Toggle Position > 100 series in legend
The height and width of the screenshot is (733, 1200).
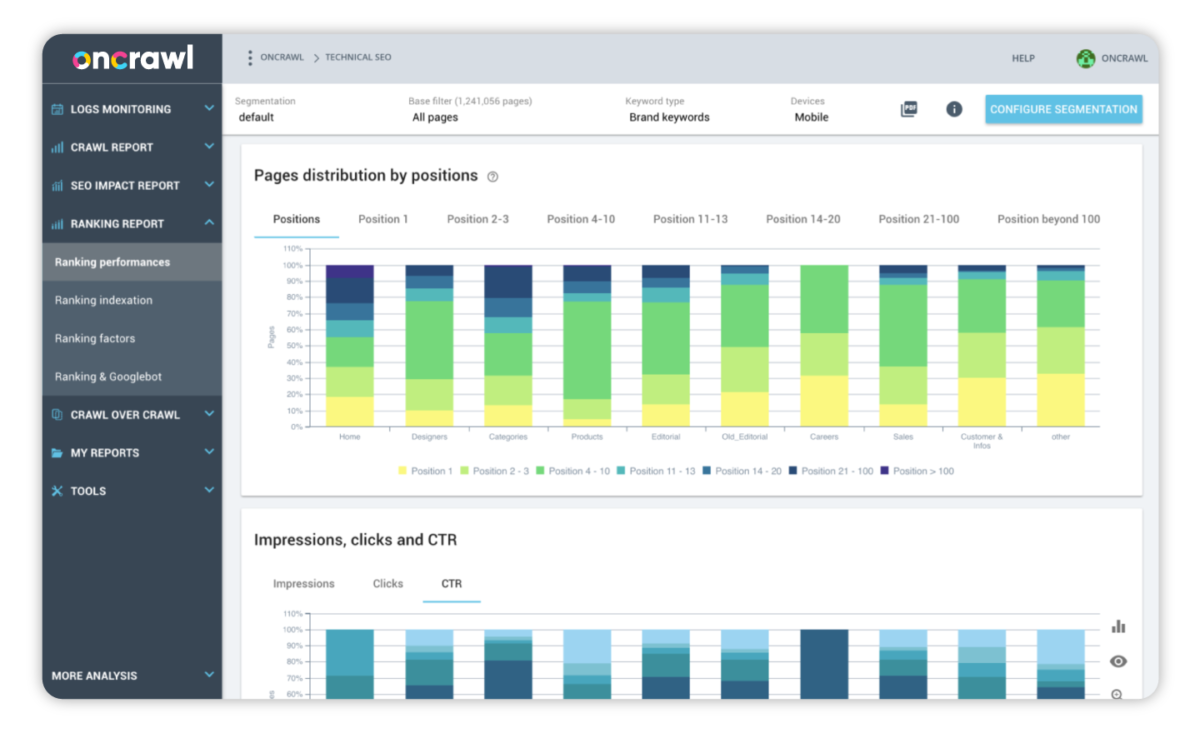coord(917,471)
